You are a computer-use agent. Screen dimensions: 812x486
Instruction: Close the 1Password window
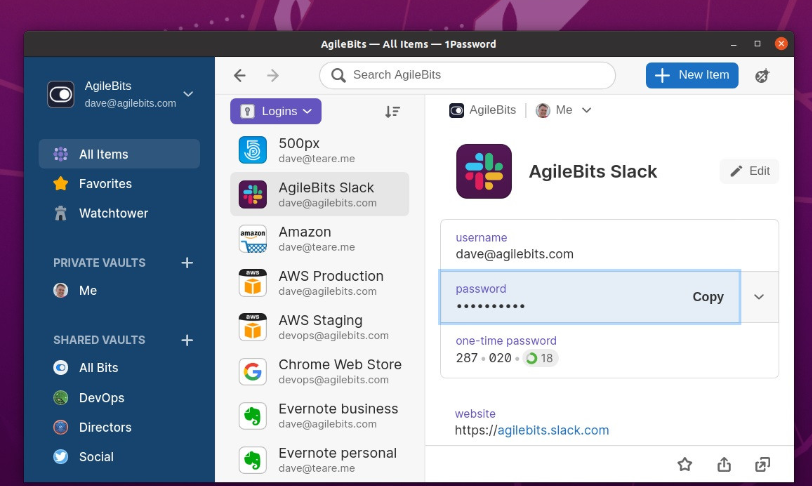pos(781,44)
